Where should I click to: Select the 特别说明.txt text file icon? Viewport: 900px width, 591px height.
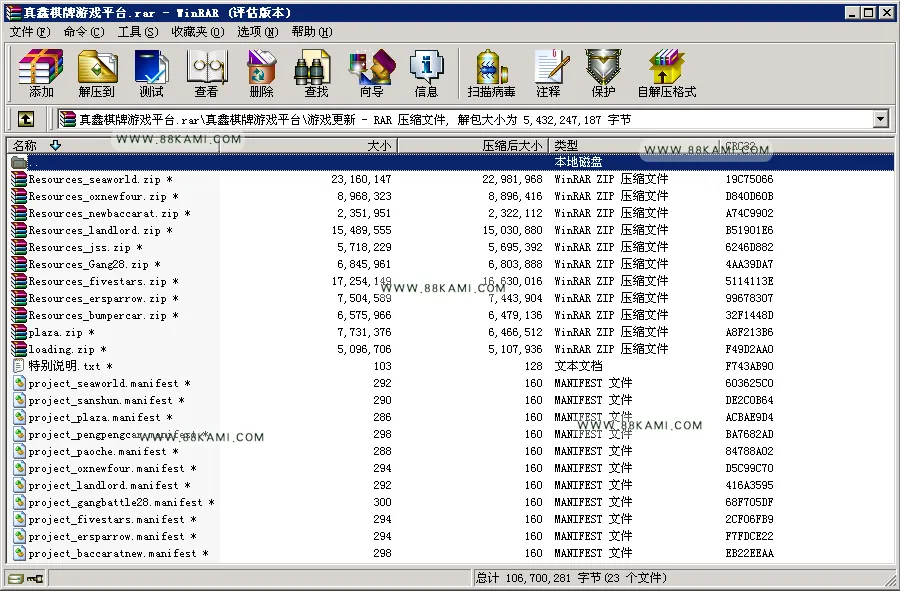pos(19,366)
